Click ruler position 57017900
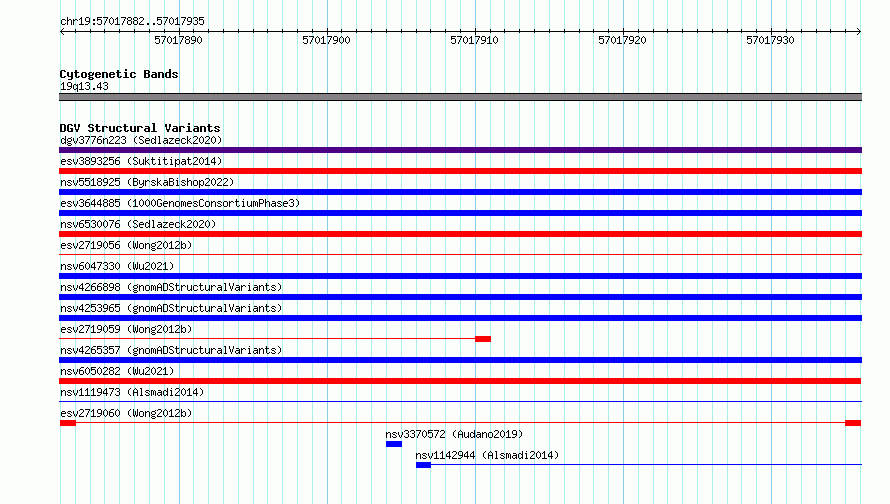The width and height of the screenshot is (890, 504). 326,40
